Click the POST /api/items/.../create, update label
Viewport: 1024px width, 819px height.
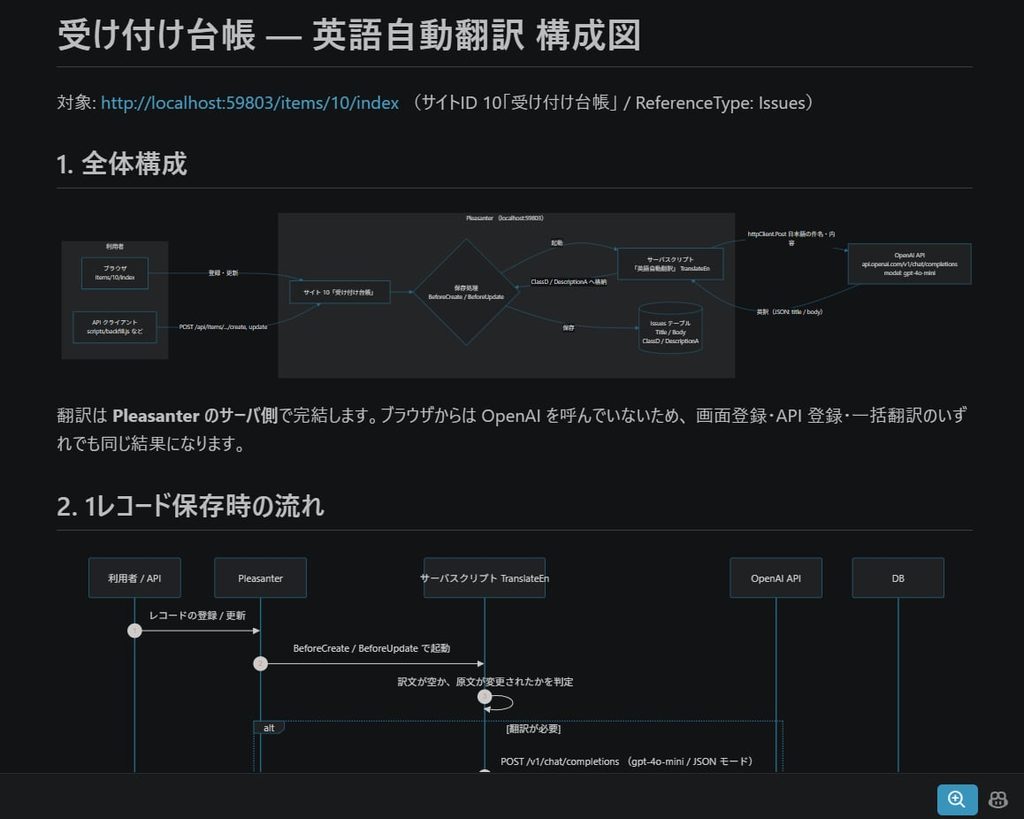pos(223,327)
